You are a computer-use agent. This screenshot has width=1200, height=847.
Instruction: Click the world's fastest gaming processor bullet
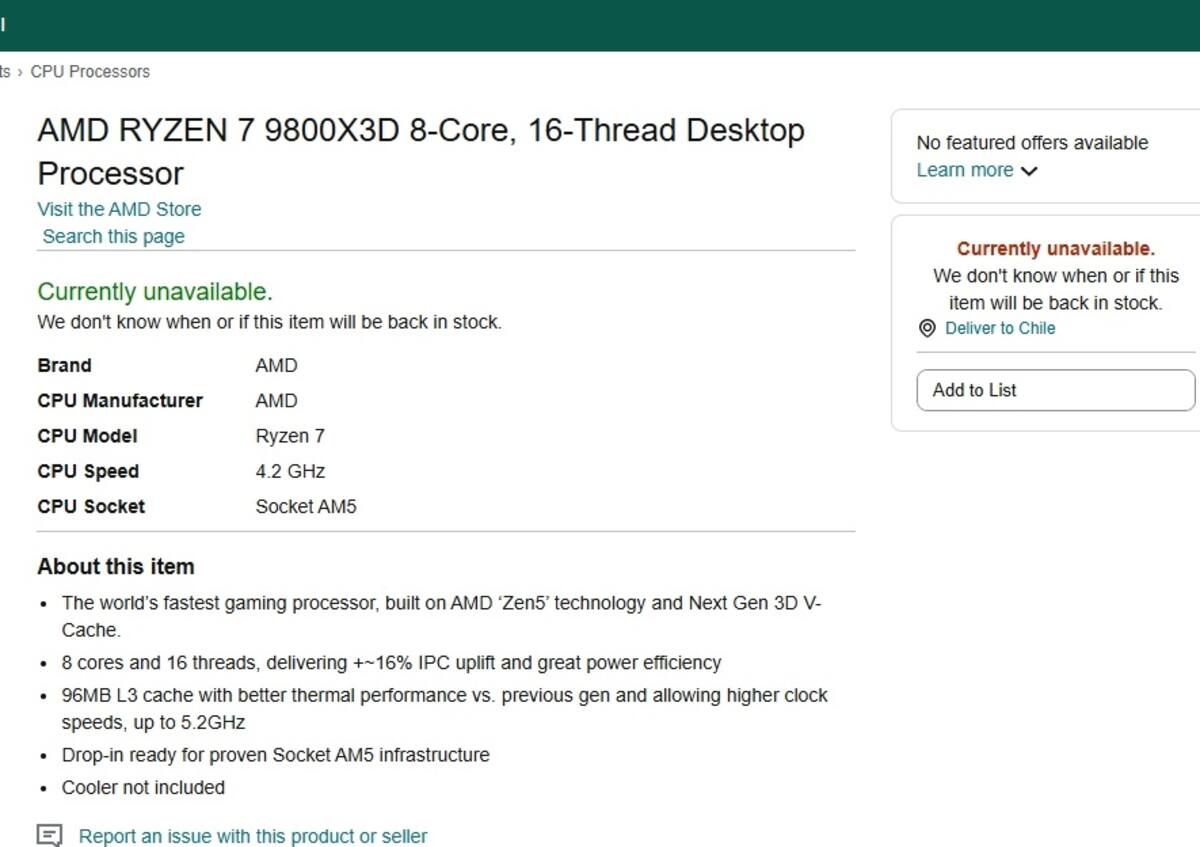441,616
